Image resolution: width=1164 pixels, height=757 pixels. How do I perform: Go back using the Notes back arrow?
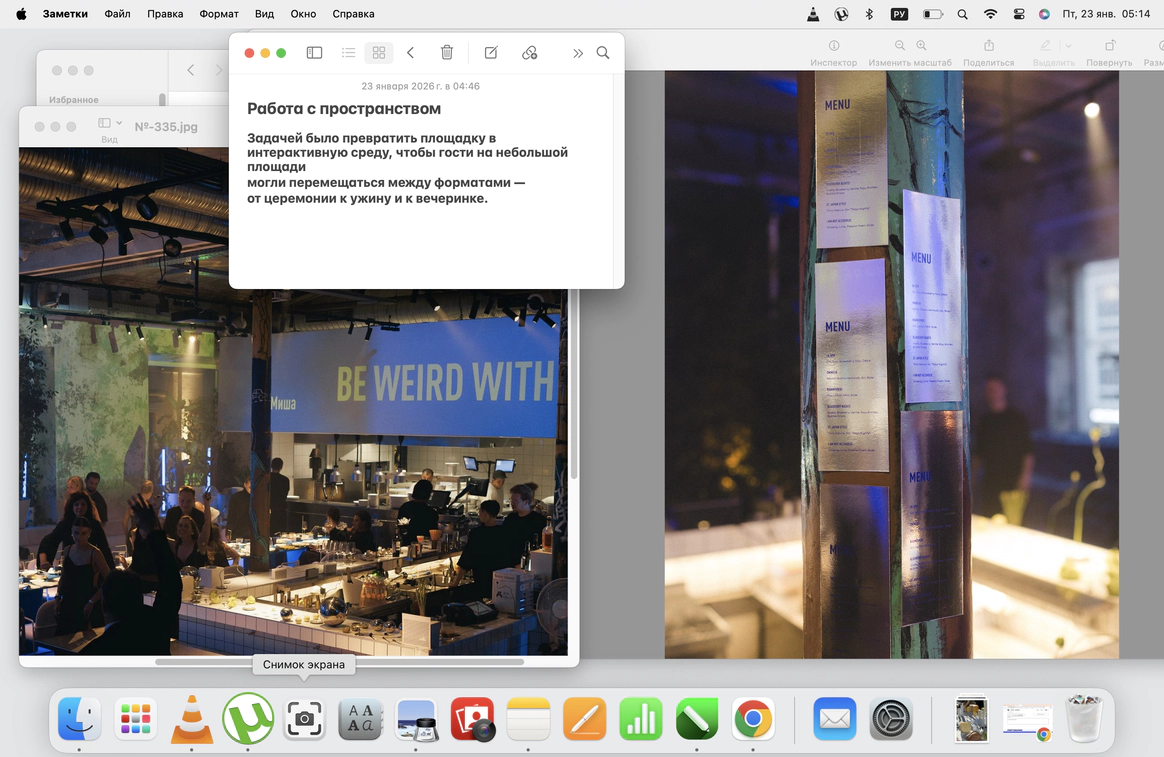pyautogui.click(x=410, y=53)
